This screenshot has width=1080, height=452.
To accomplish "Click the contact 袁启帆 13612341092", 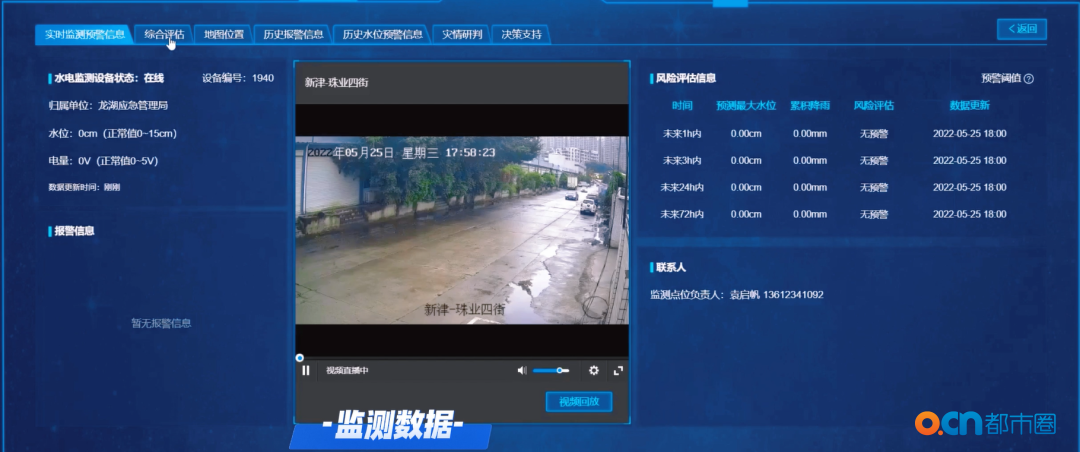I will (776, 295).
